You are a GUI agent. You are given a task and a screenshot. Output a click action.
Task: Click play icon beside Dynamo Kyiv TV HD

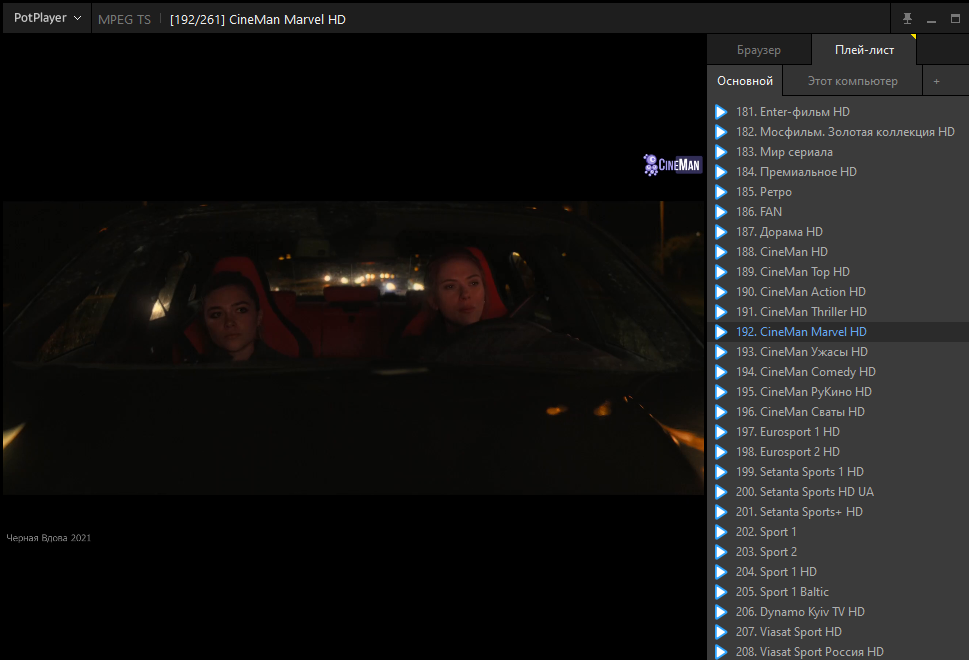click(721, 612)
